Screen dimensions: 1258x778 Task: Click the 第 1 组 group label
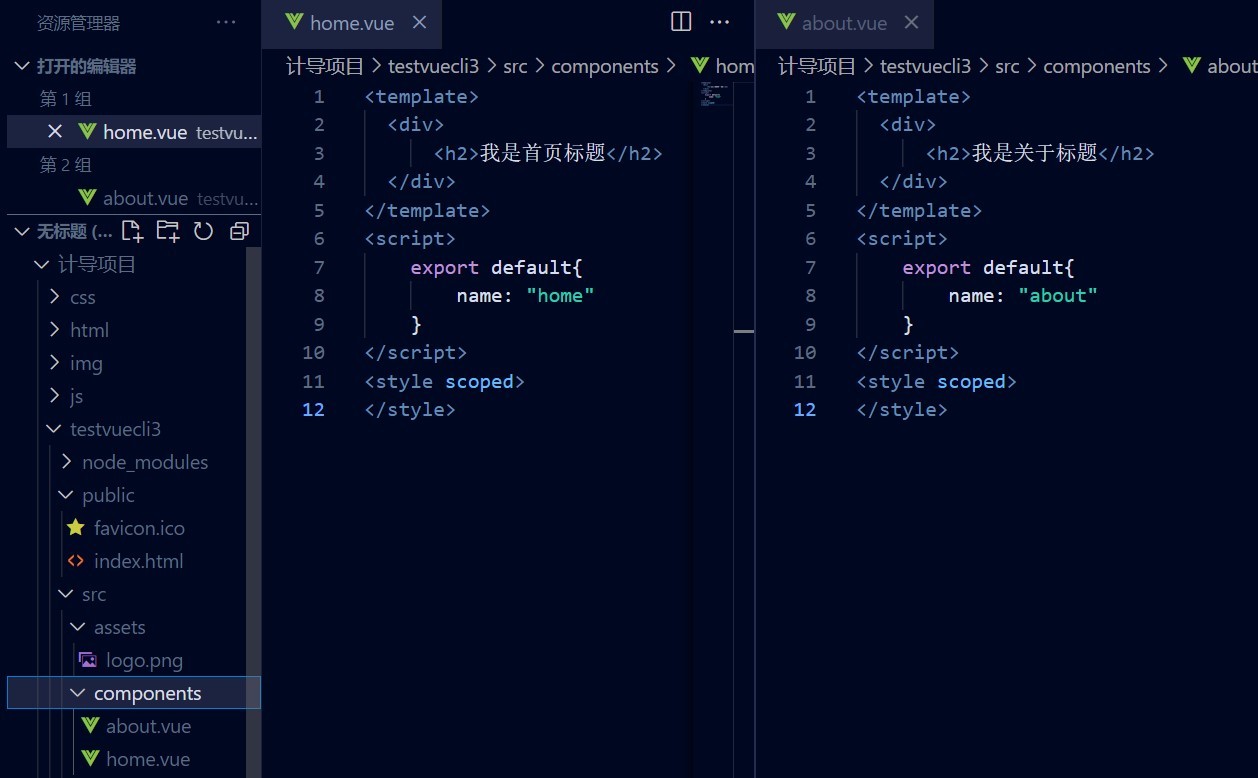[66, 99]
